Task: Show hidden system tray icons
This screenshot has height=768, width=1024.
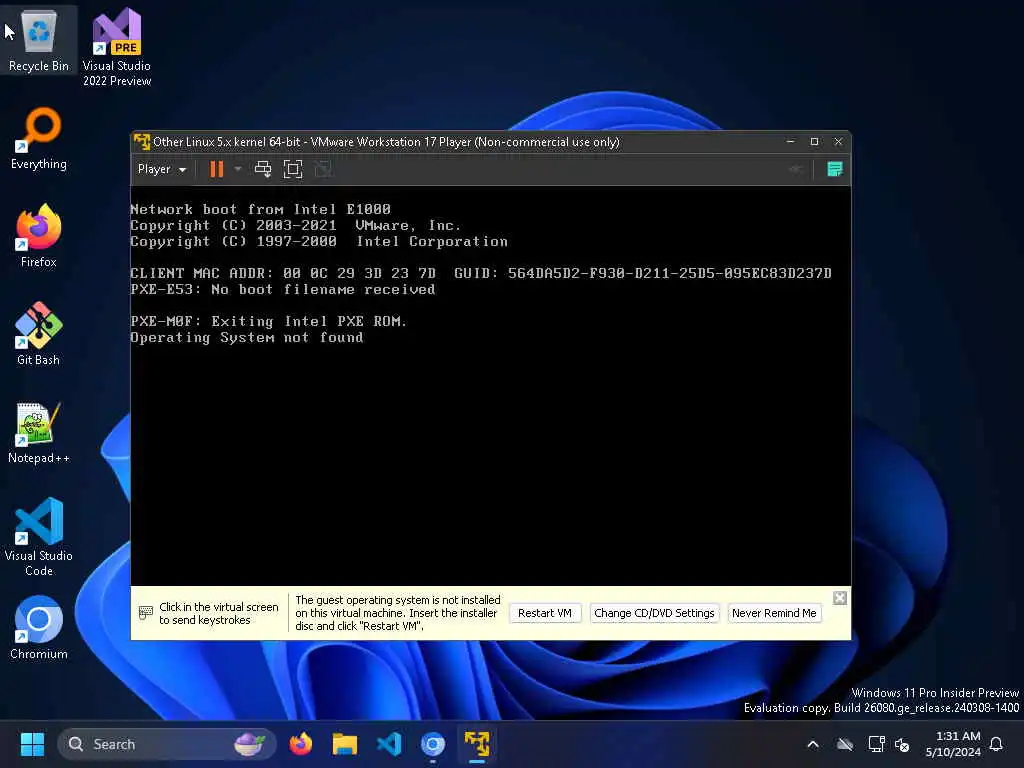Action: pyautogui.click(x=813, y=744)
